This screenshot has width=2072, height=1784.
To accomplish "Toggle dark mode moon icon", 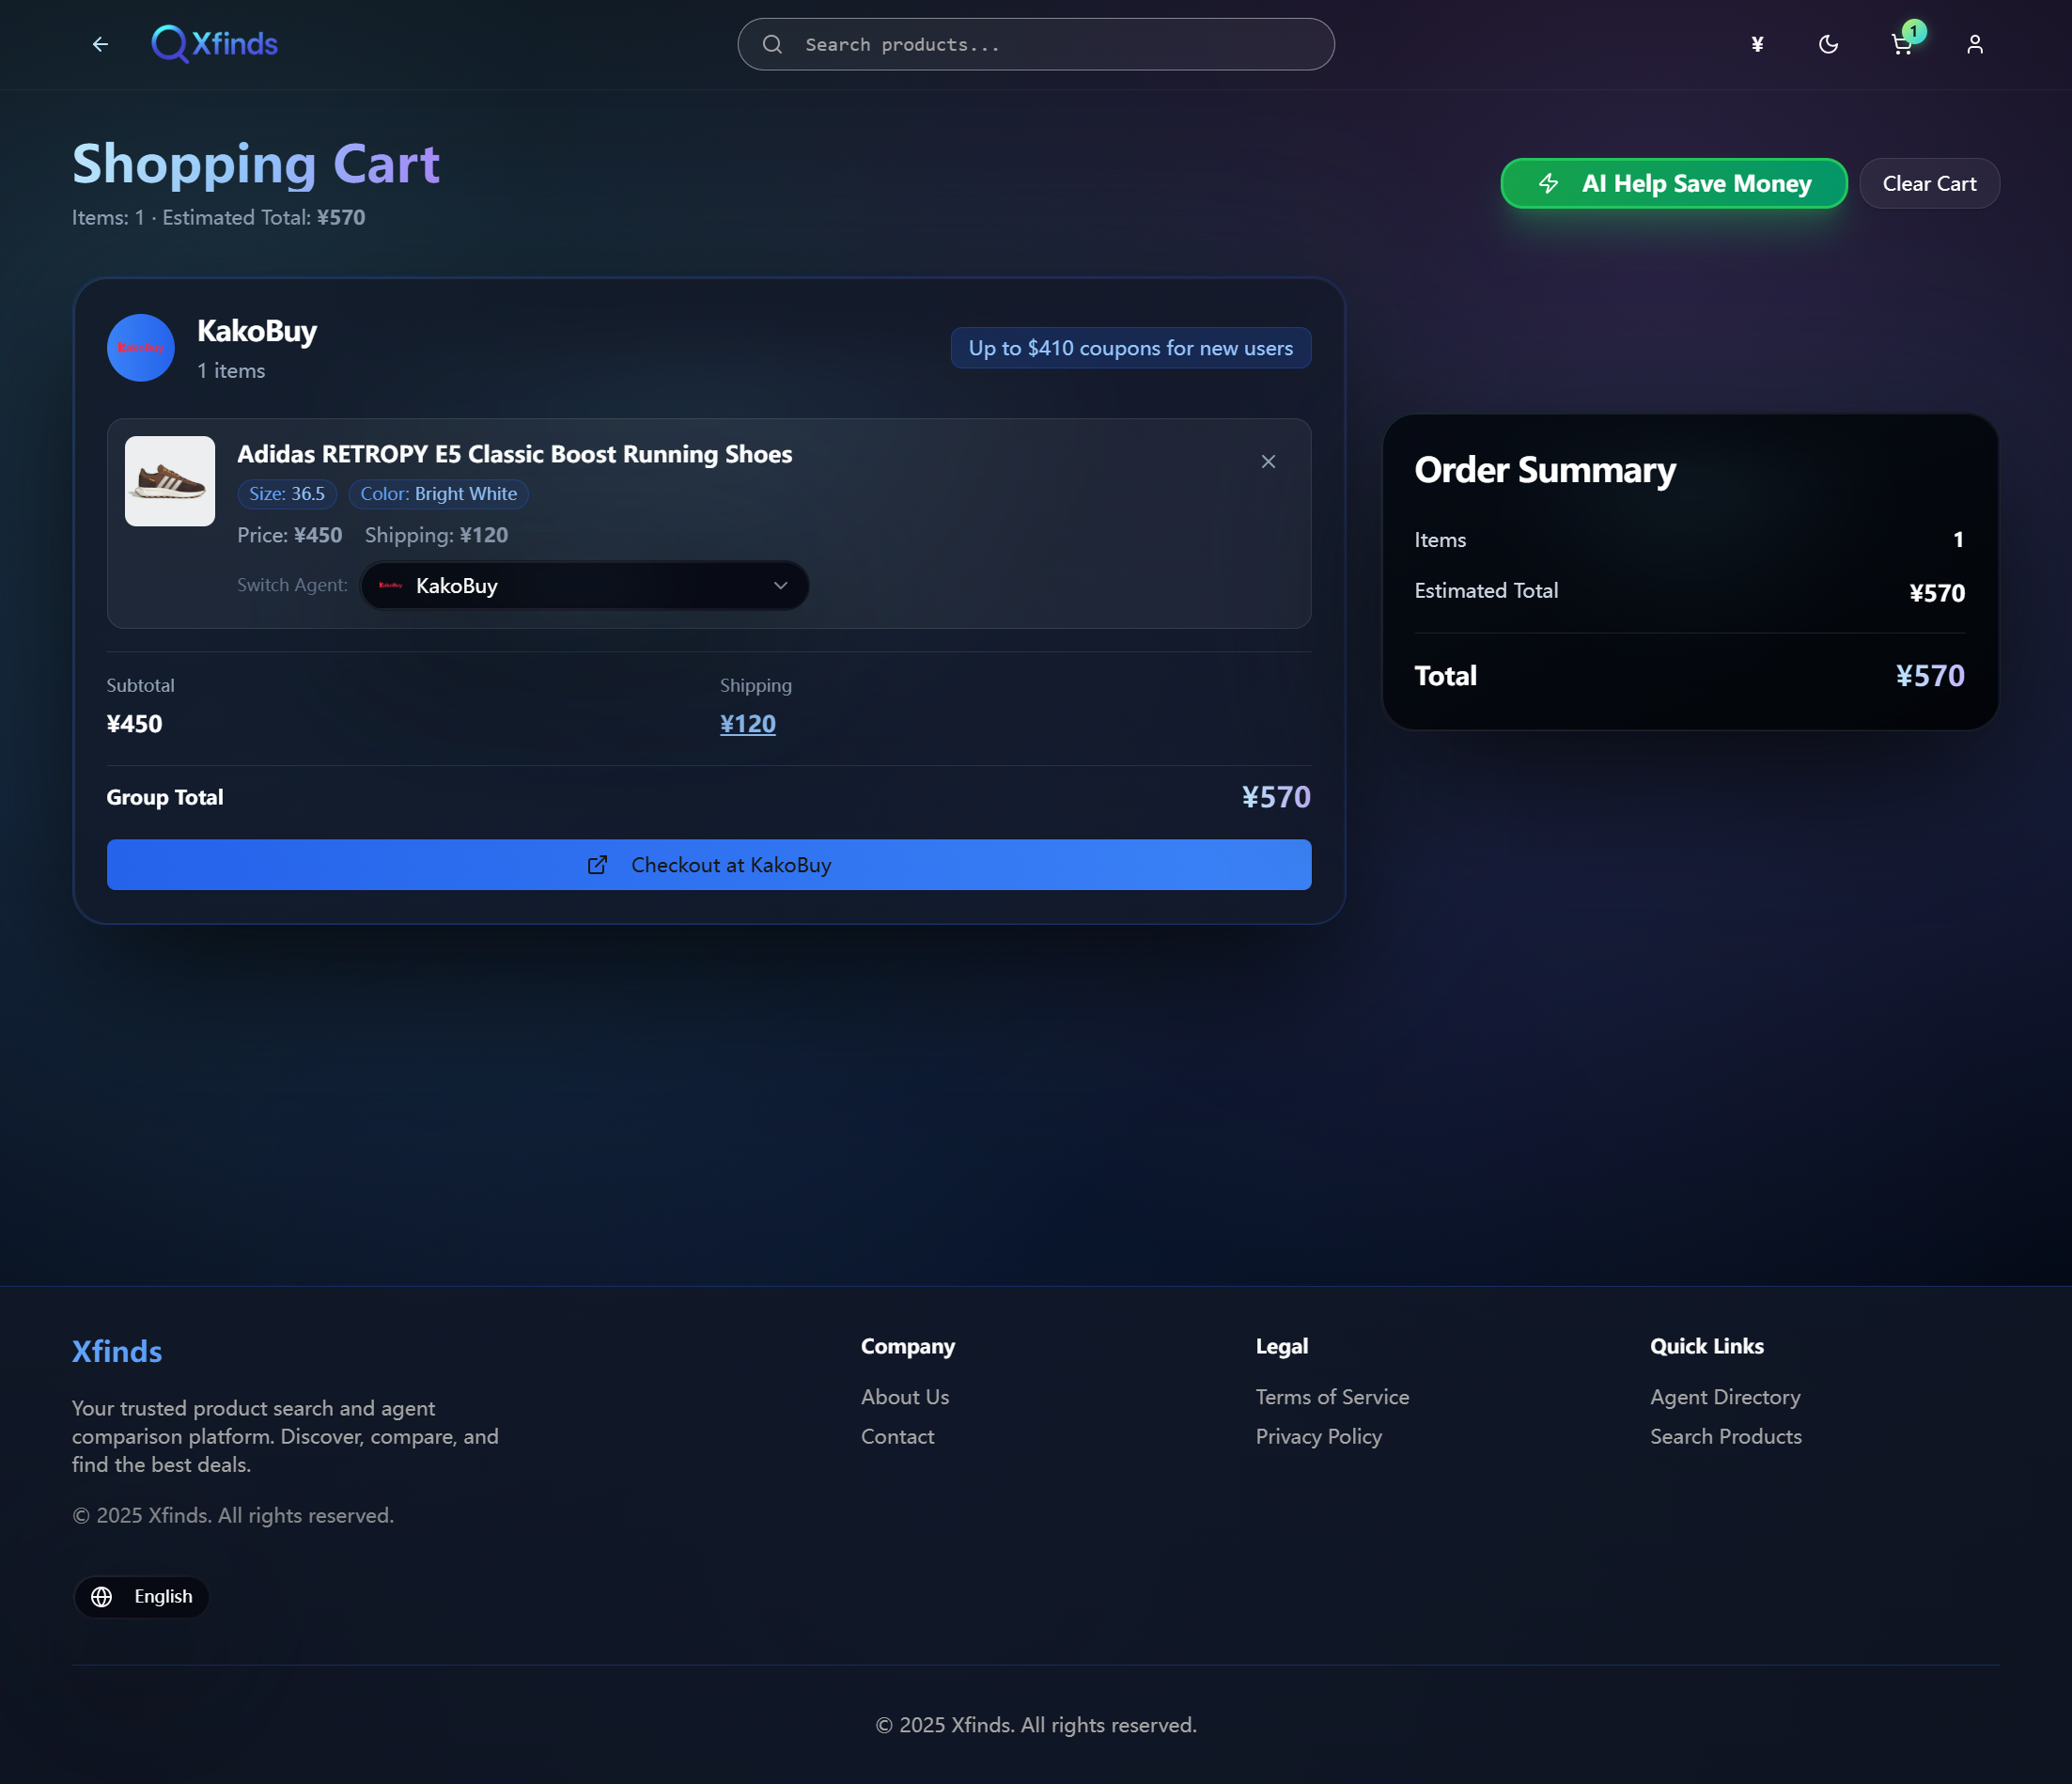I will [1829, 44].
